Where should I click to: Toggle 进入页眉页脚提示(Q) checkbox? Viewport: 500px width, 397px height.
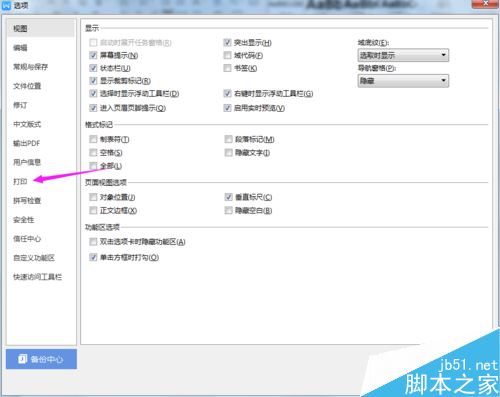tap(93, 108)
